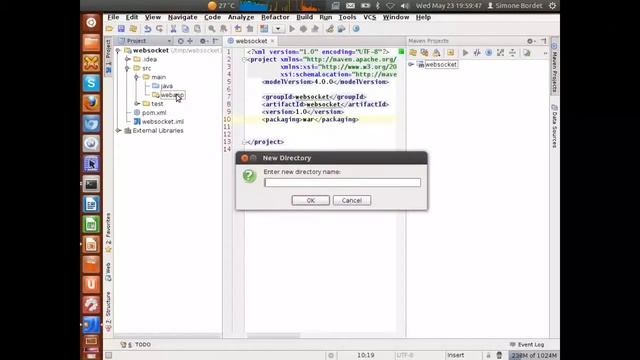Viewport: 640px width, 360px height.
Task: Toggle read-only lock icon in status bar
Action: [x=488, y=355]
